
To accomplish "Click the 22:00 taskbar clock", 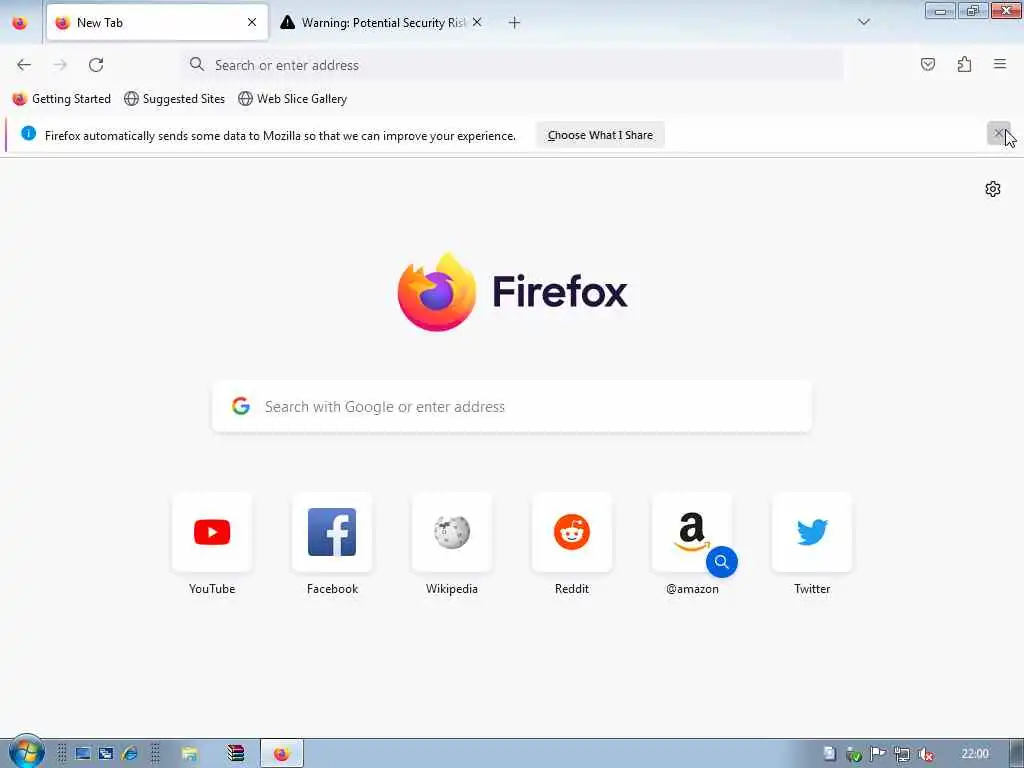I will click(975, 754).
